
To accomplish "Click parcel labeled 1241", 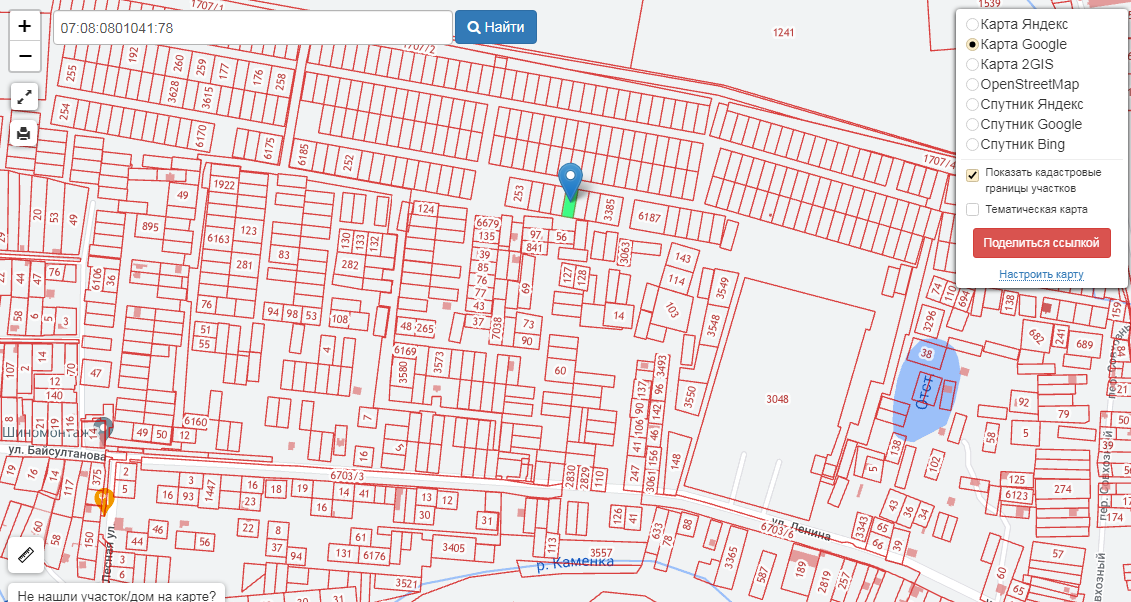I will [783, 32].
